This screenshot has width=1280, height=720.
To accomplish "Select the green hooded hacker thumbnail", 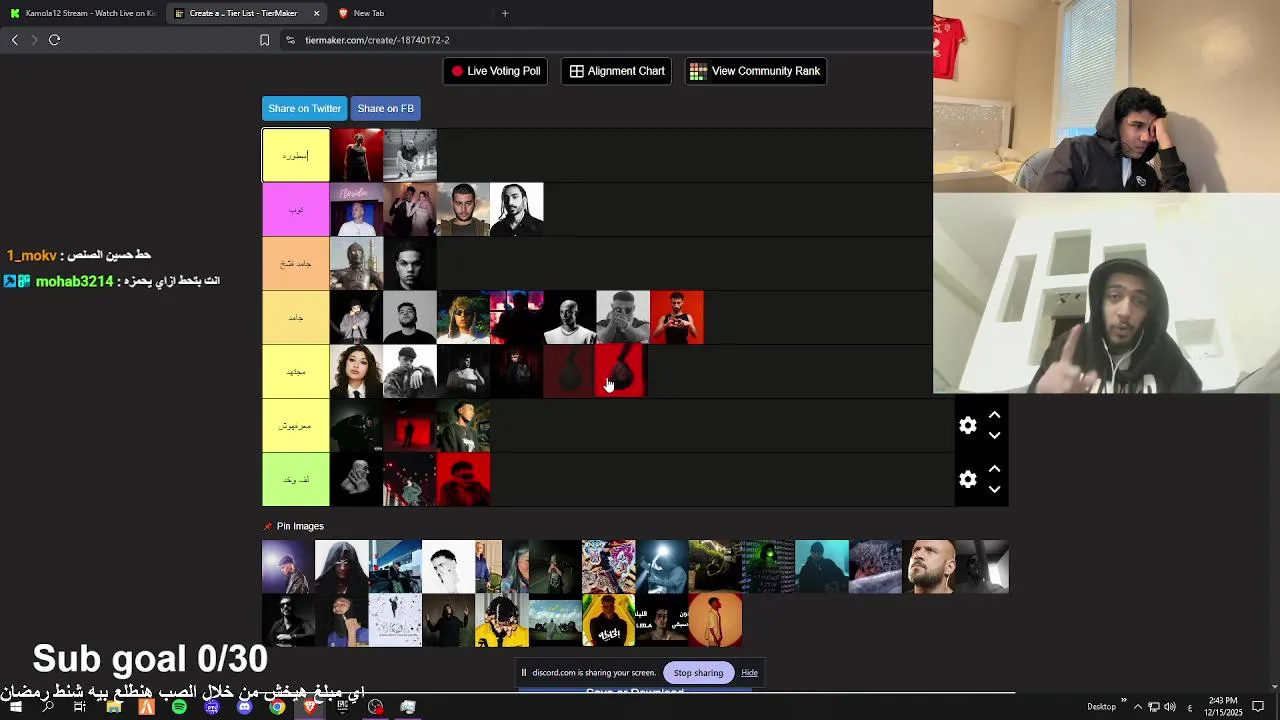I will click(768, 567).
